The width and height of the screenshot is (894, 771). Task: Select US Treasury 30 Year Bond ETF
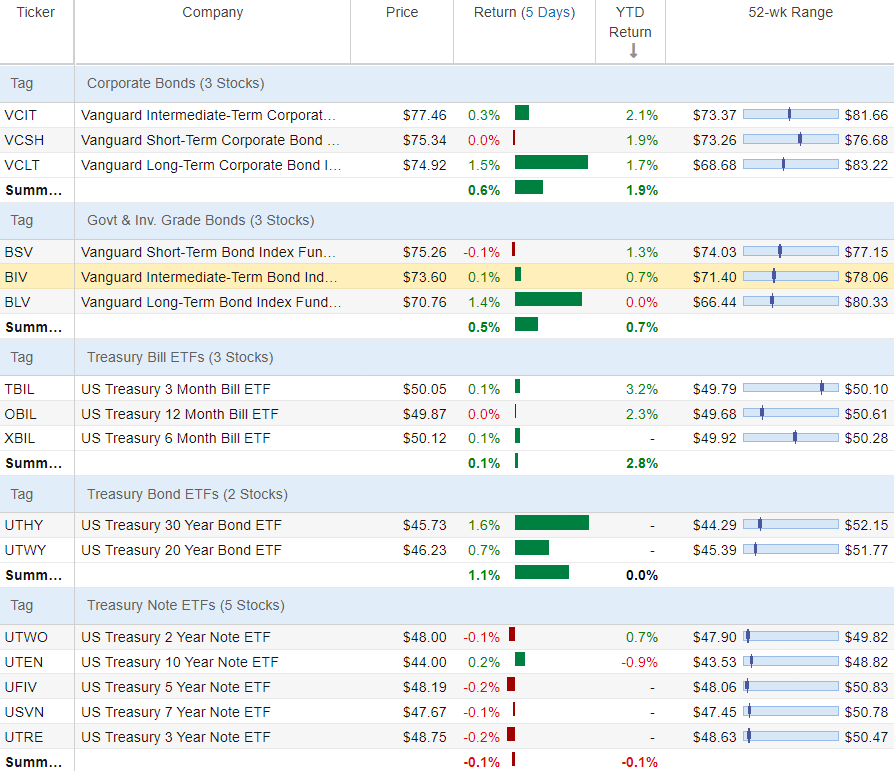pyautogui.click(x=181, y=525)
